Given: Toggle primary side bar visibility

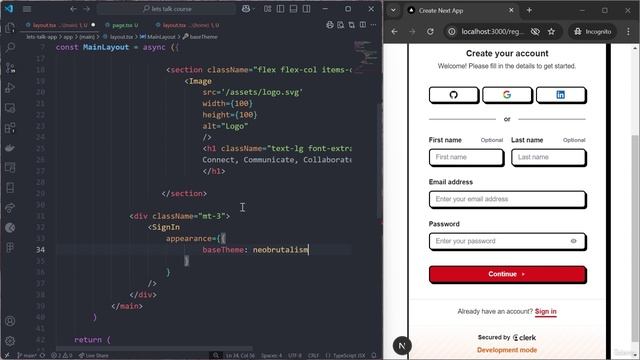Looking at the screenshot, I should [280, 9].
